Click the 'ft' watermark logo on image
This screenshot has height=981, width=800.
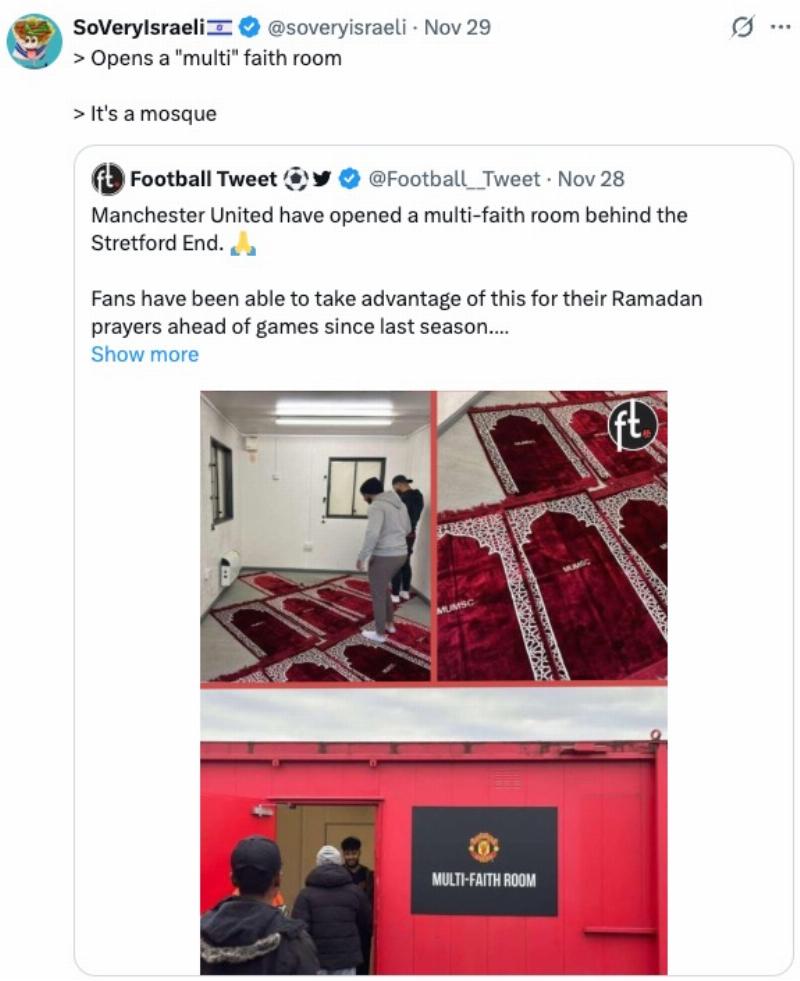[x=633, y=425]
